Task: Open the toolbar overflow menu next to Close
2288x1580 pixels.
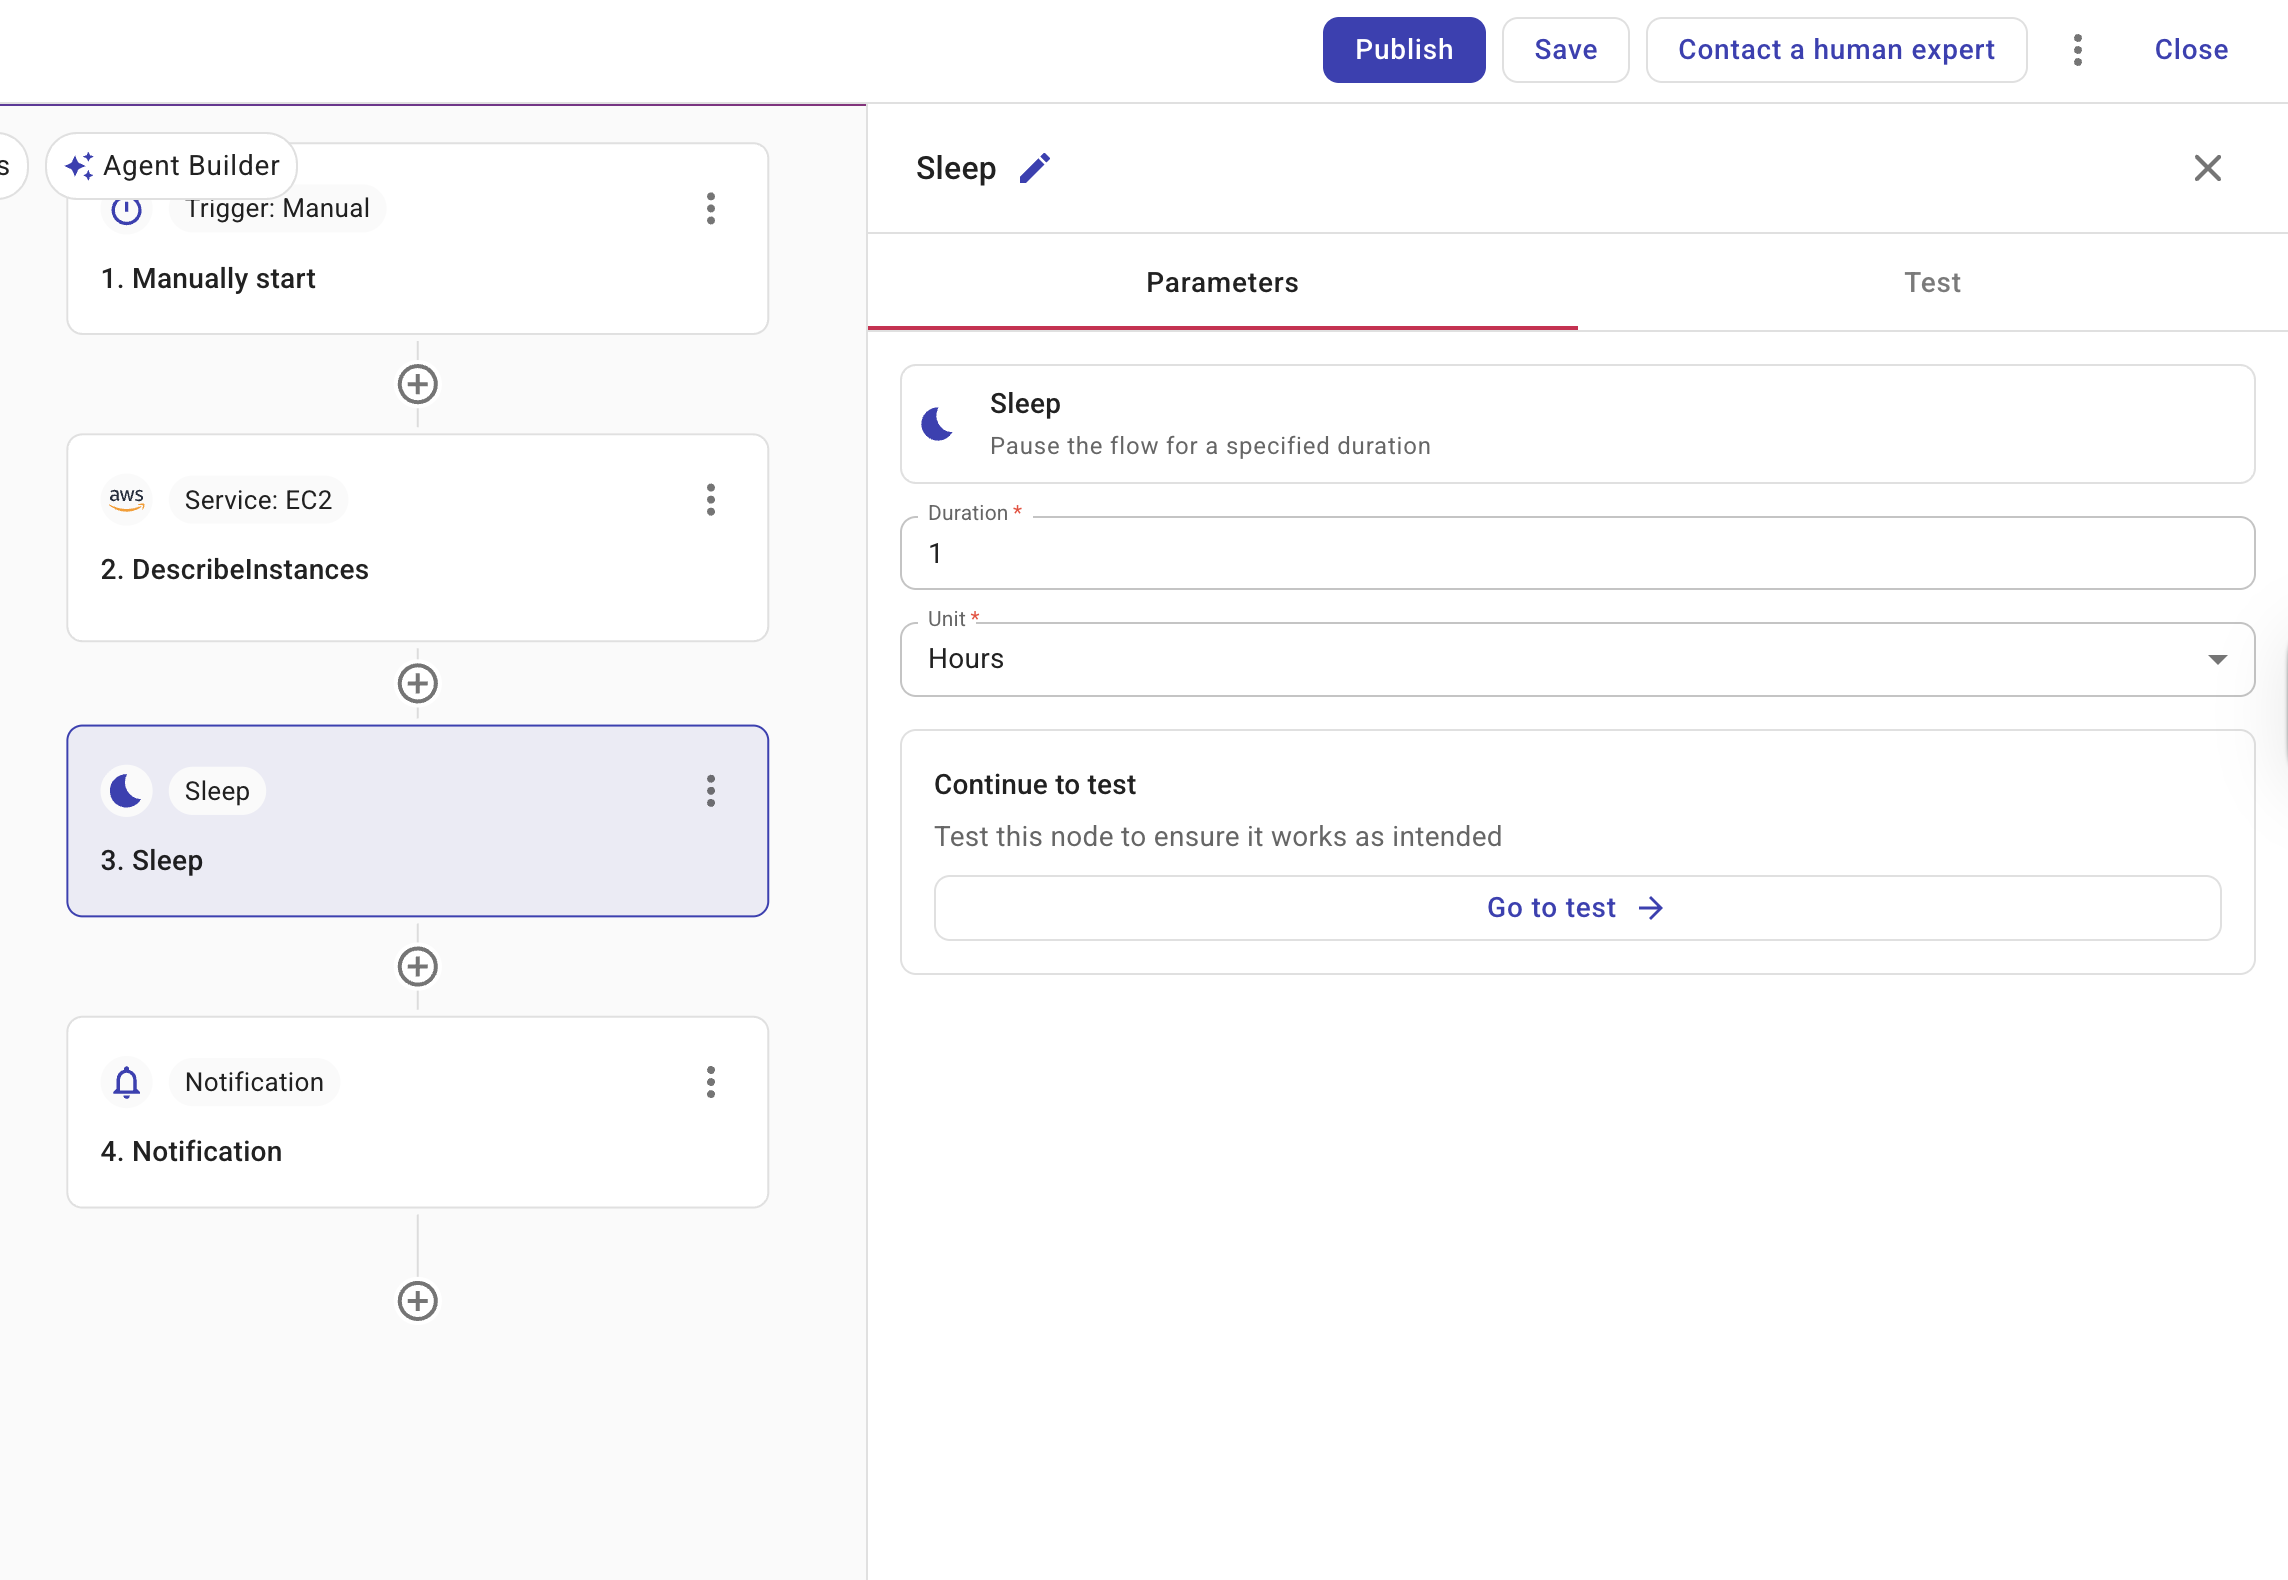Action: pyautogui.click(x=2077, y=49)
